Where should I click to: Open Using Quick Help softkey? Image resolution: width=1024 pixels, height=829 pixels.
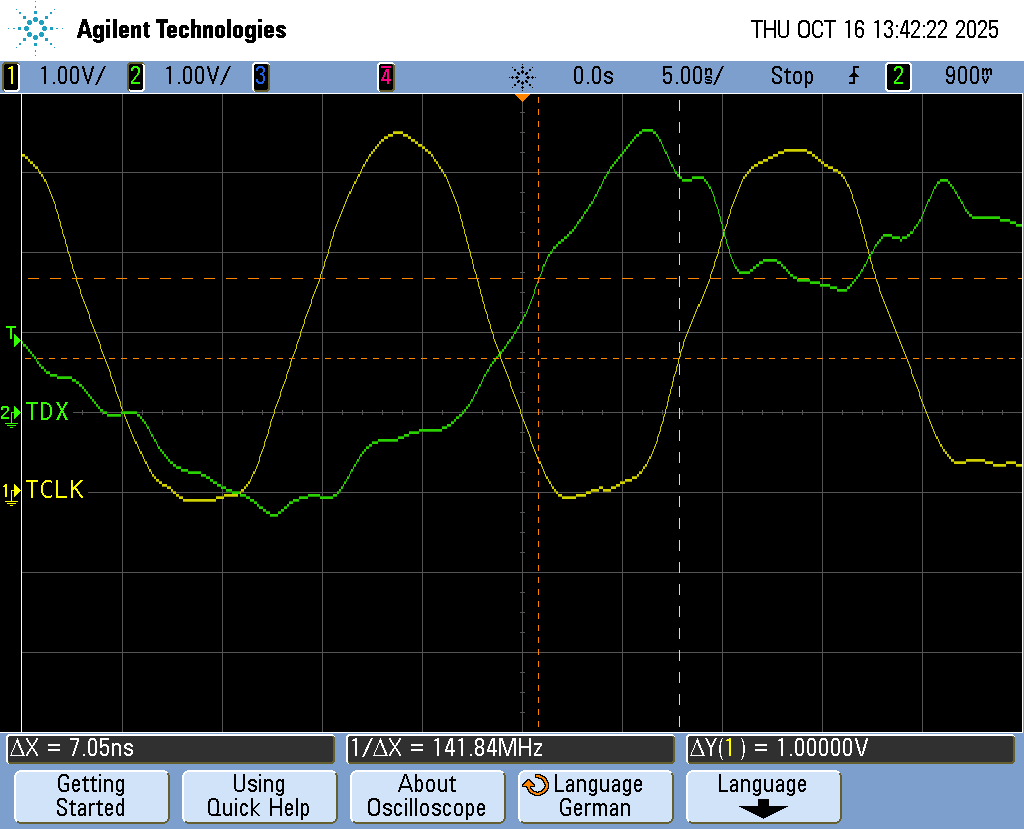(x=258, y=796)
